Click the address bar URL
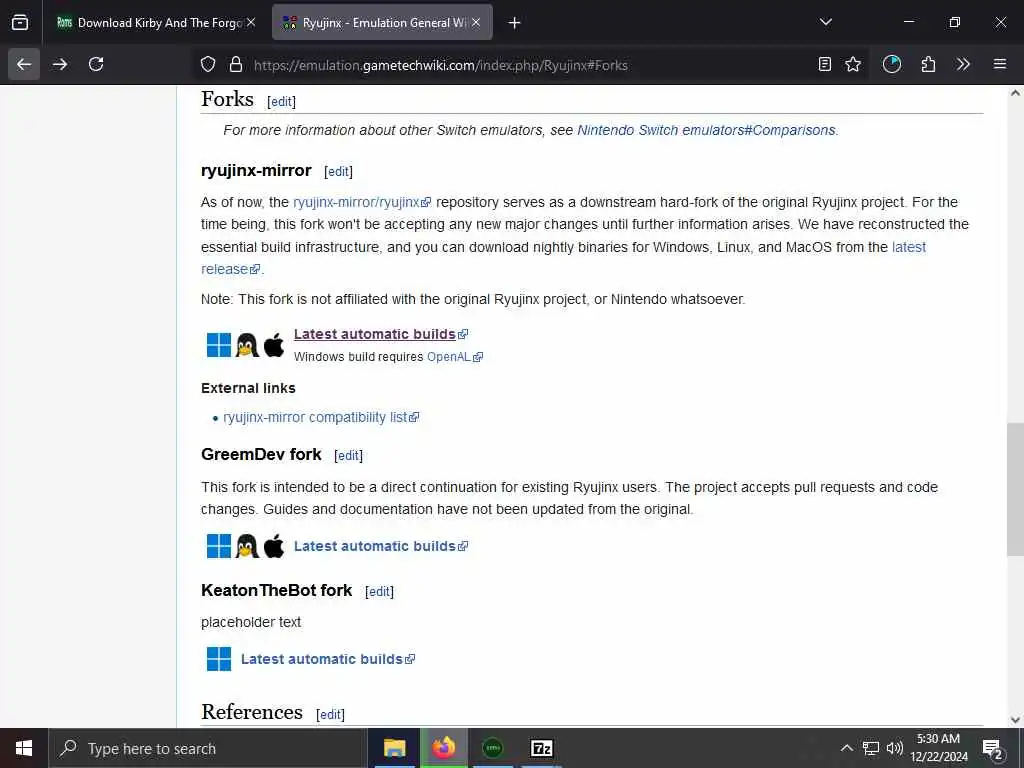Viewport: 1024px width, 768px height. 441,65
